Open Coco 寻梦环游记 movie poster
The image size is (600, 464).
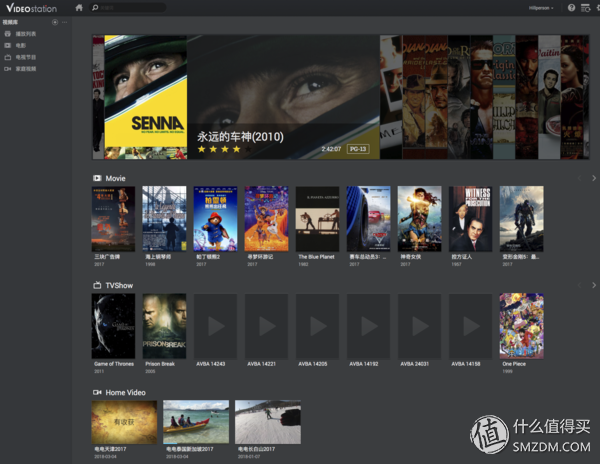(x=266, y=219)
